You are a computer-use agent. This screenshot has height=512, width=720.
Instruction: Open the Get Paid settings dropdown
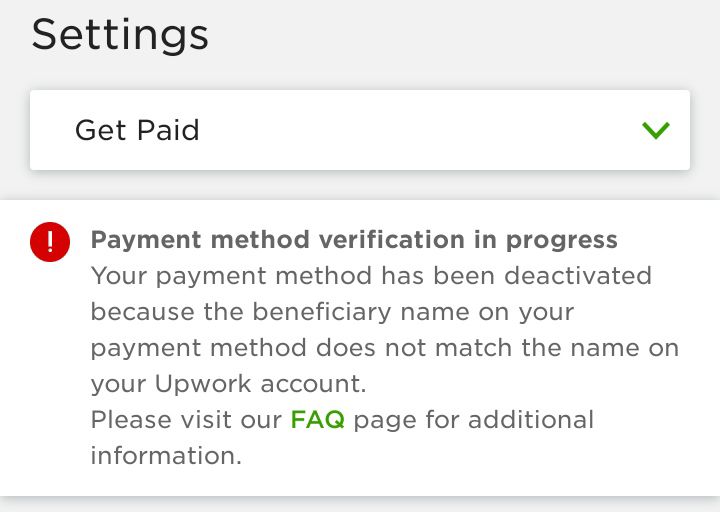coord(360,130)
